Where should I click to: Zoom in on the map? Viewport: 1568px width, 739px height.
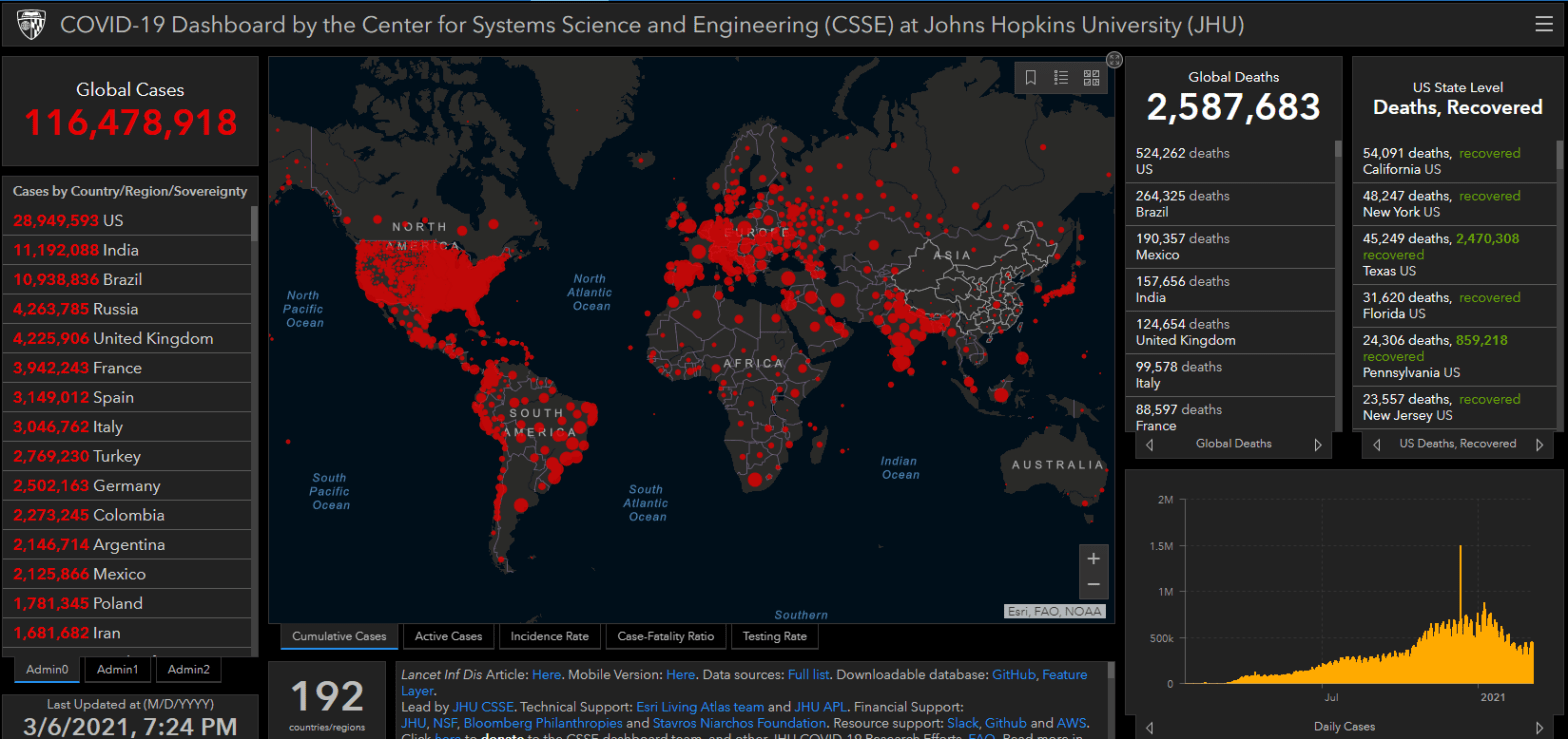[x=1093, y=558]
